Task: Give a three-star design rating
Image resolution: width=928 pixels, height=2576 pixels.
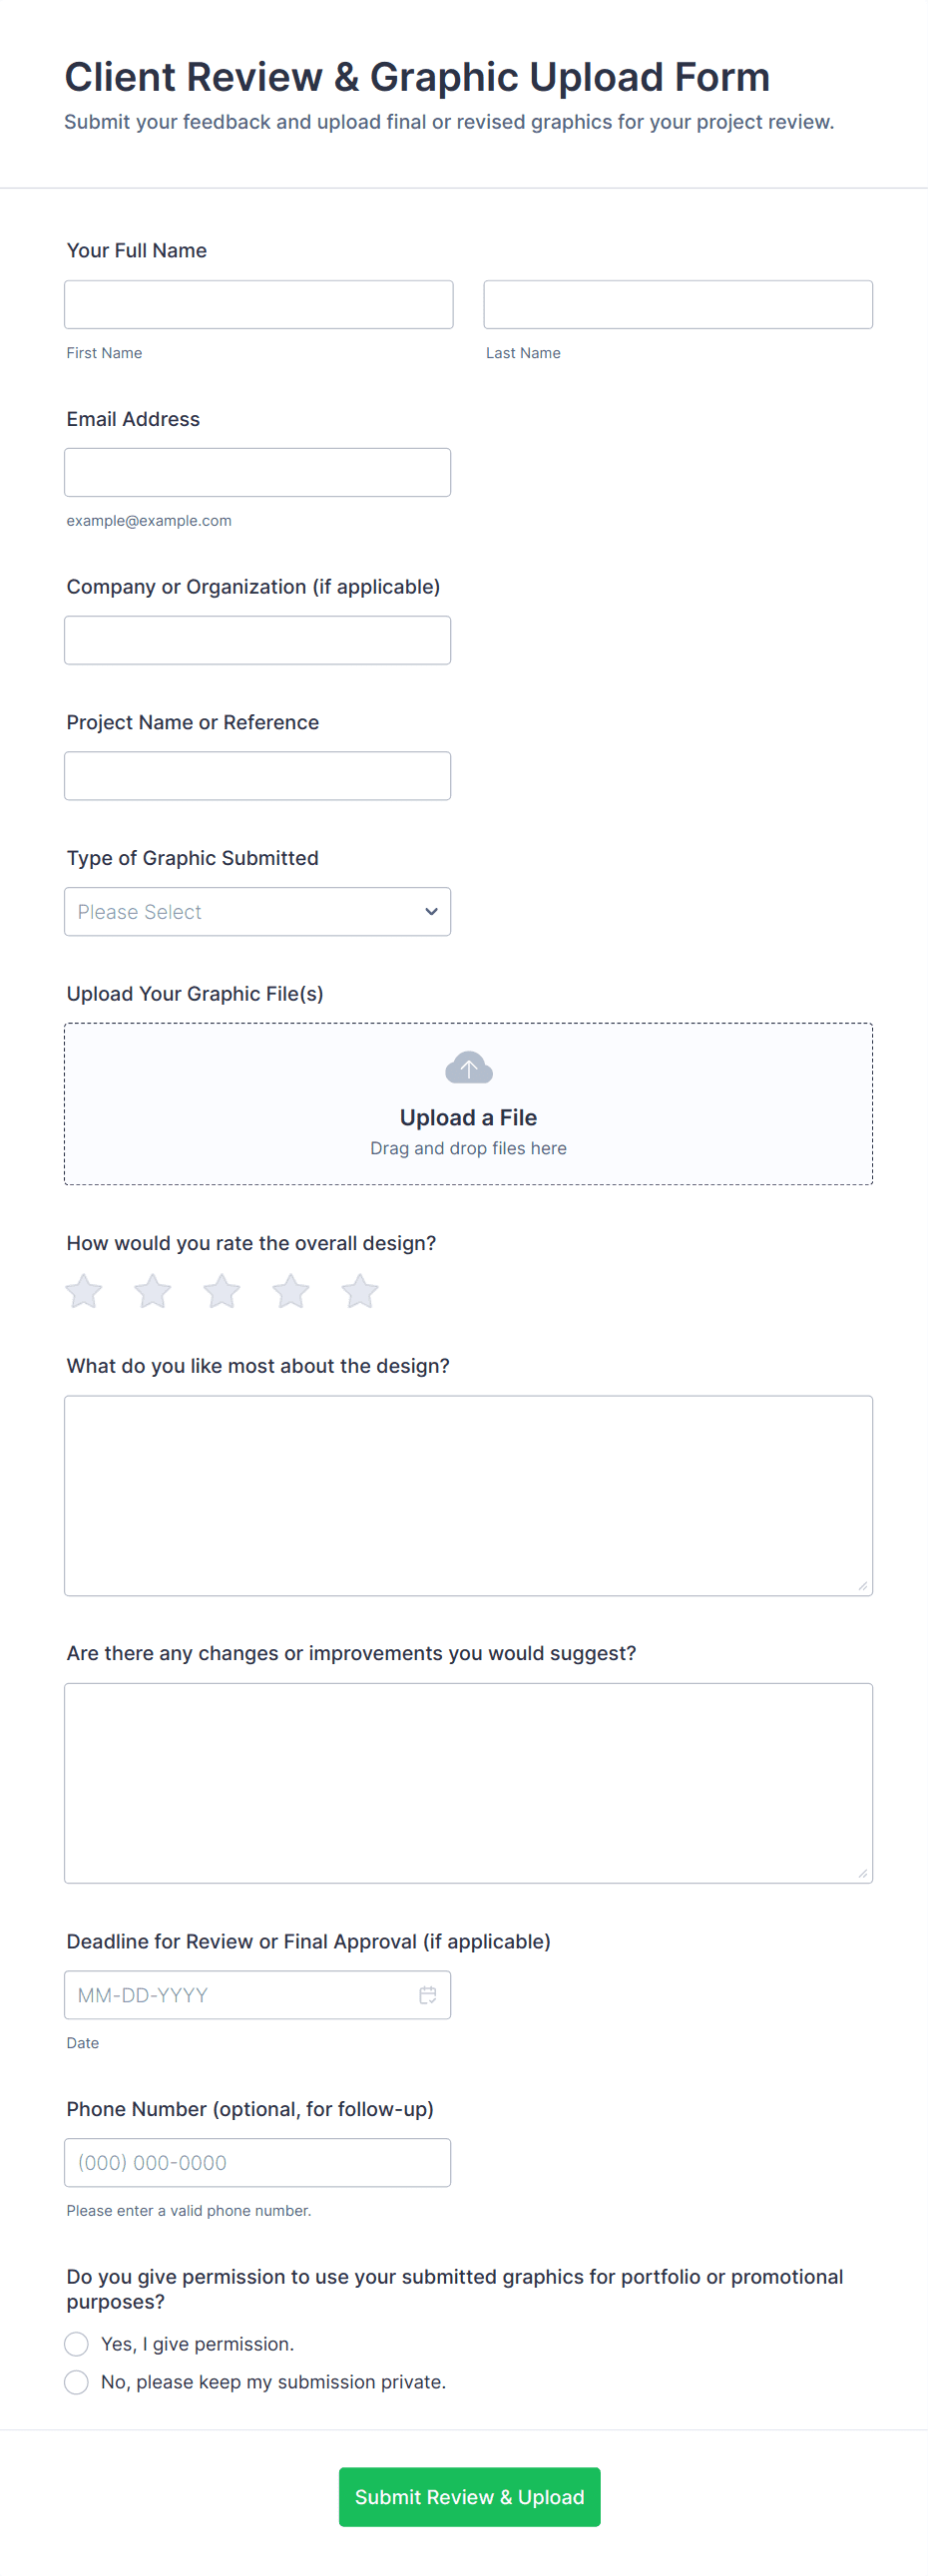Action: pyautogui.click(x=222, y=1291)
